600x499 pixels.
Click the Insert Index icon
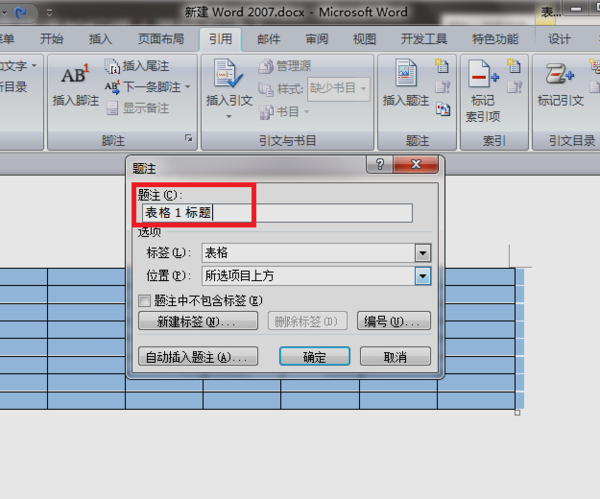tap(514, 66)
